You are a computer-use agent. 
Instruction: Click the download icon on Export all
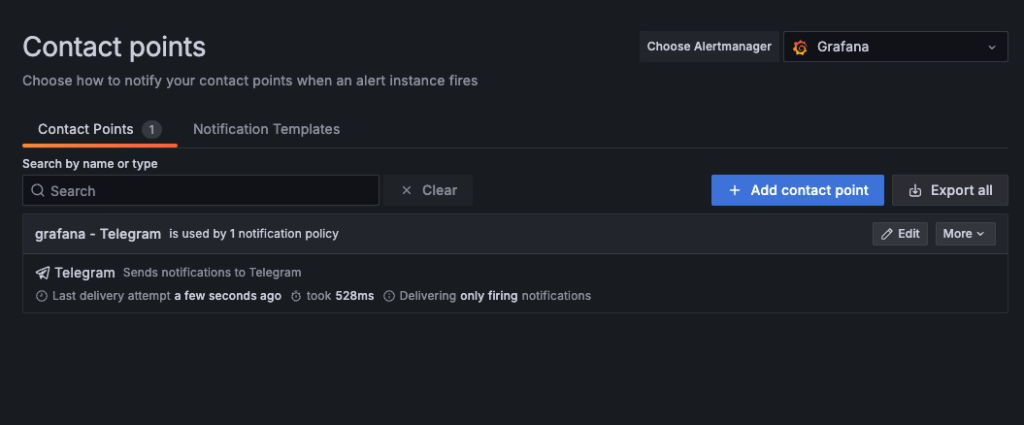[x=916, y=191]
